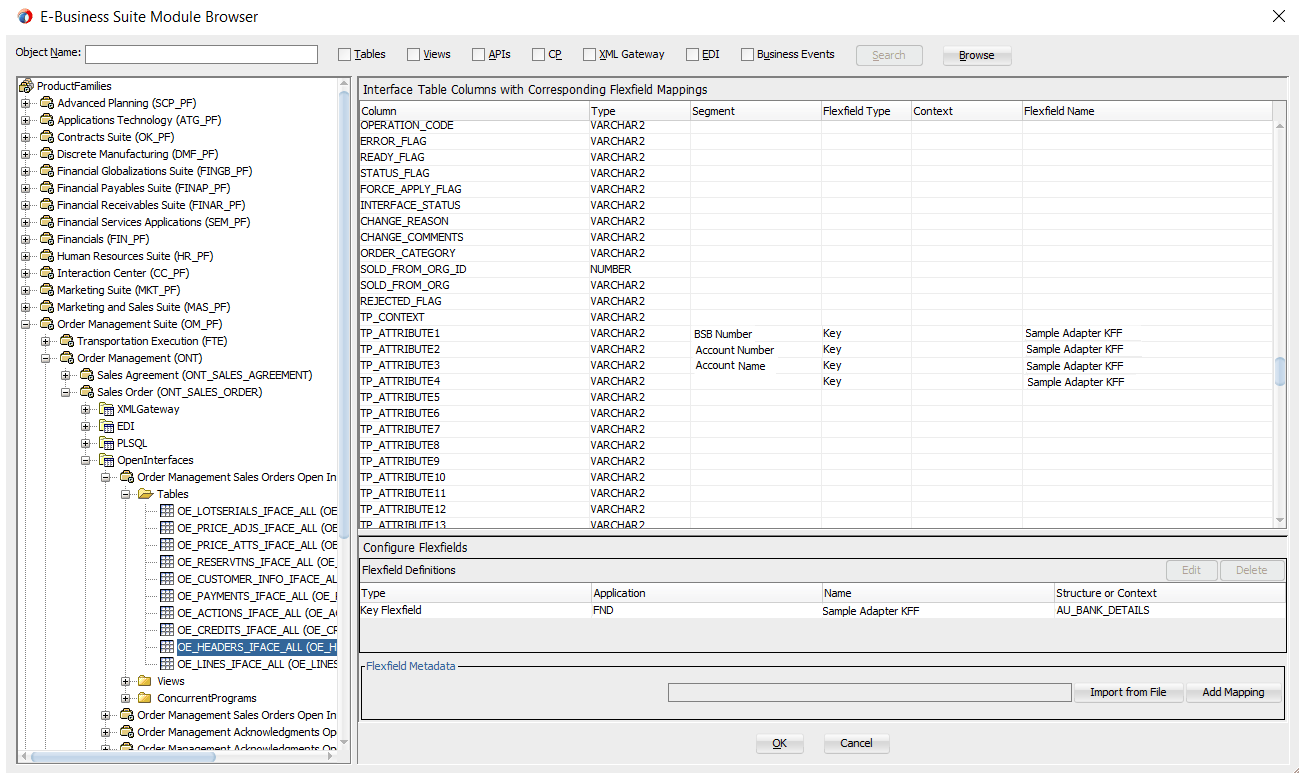Click the OE_PAYMENTS_IFACE_ALL table icon
This screenshot has height=774, width=1300.
pos(167,596)
